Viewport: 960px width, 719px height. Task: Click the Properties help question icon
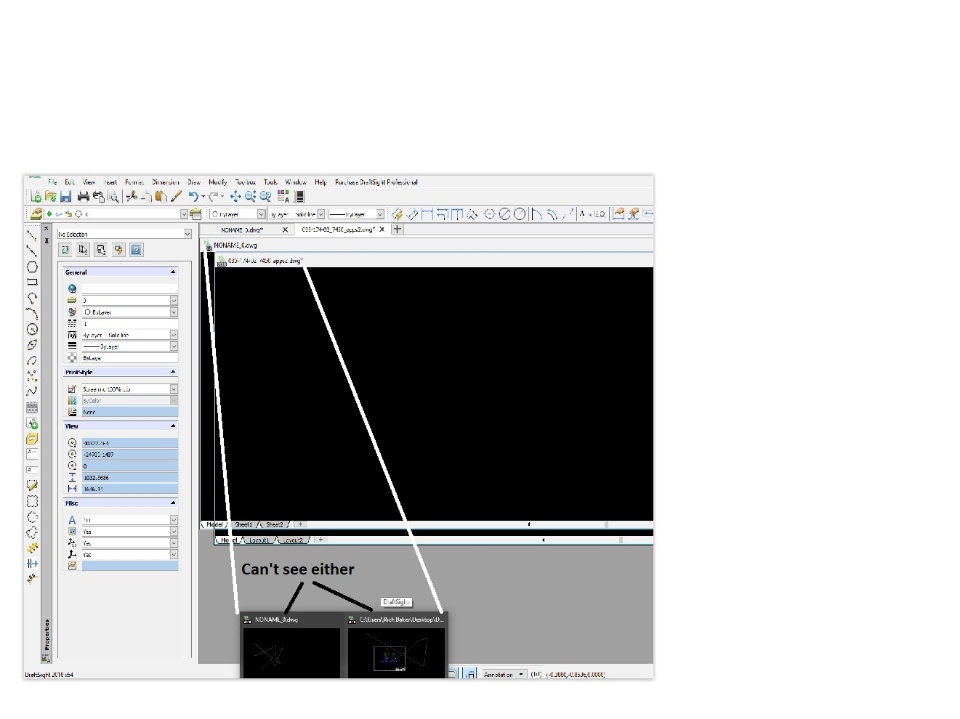click(137, 250)
